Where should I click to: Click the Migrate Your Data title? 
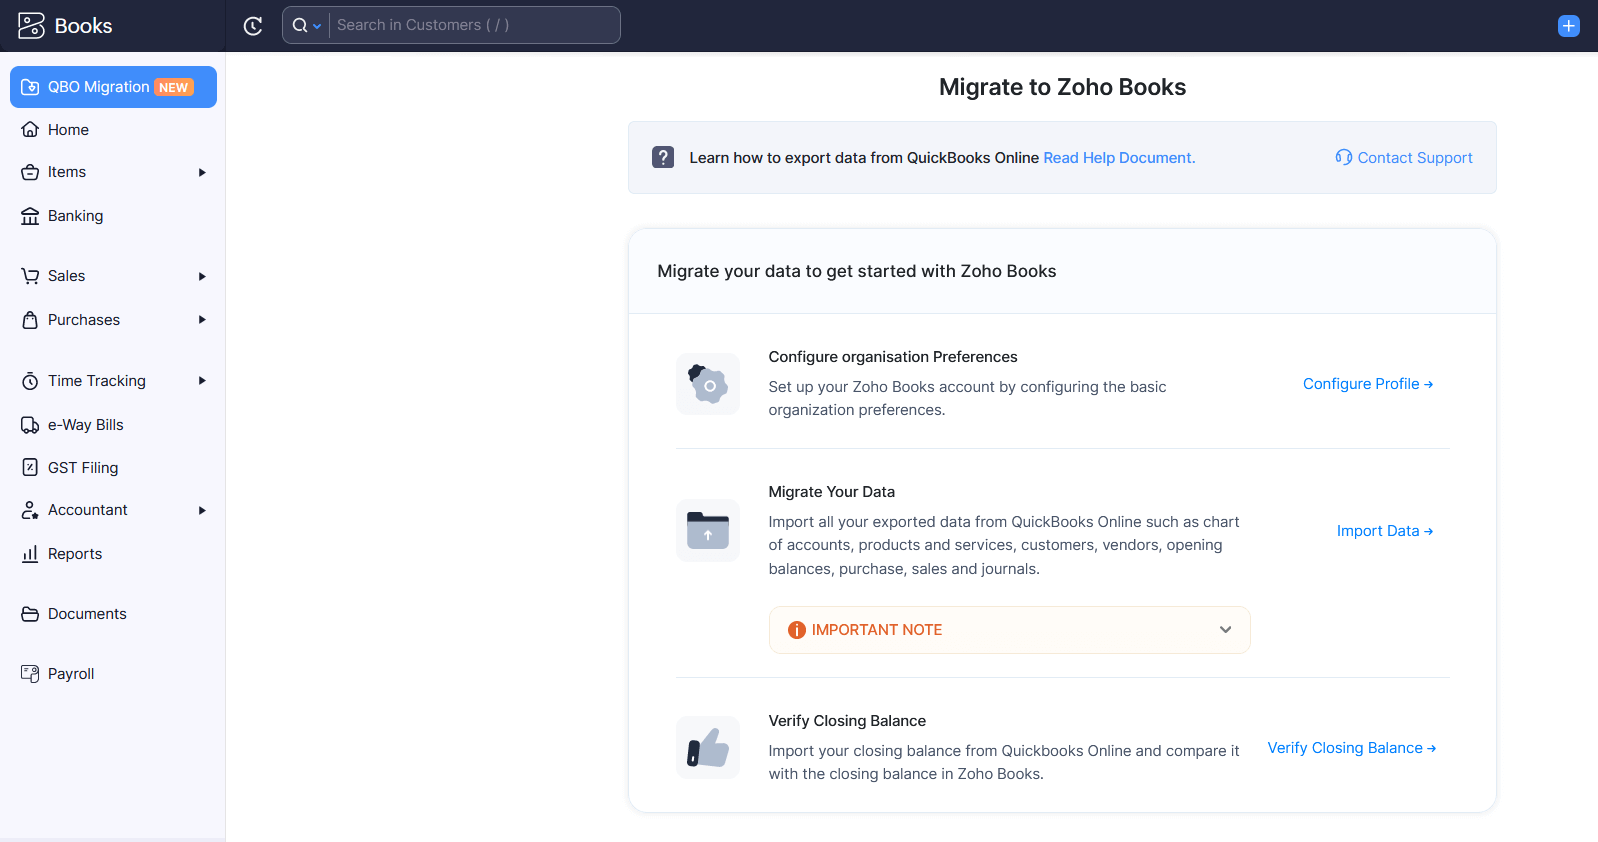tap(832, 492)
